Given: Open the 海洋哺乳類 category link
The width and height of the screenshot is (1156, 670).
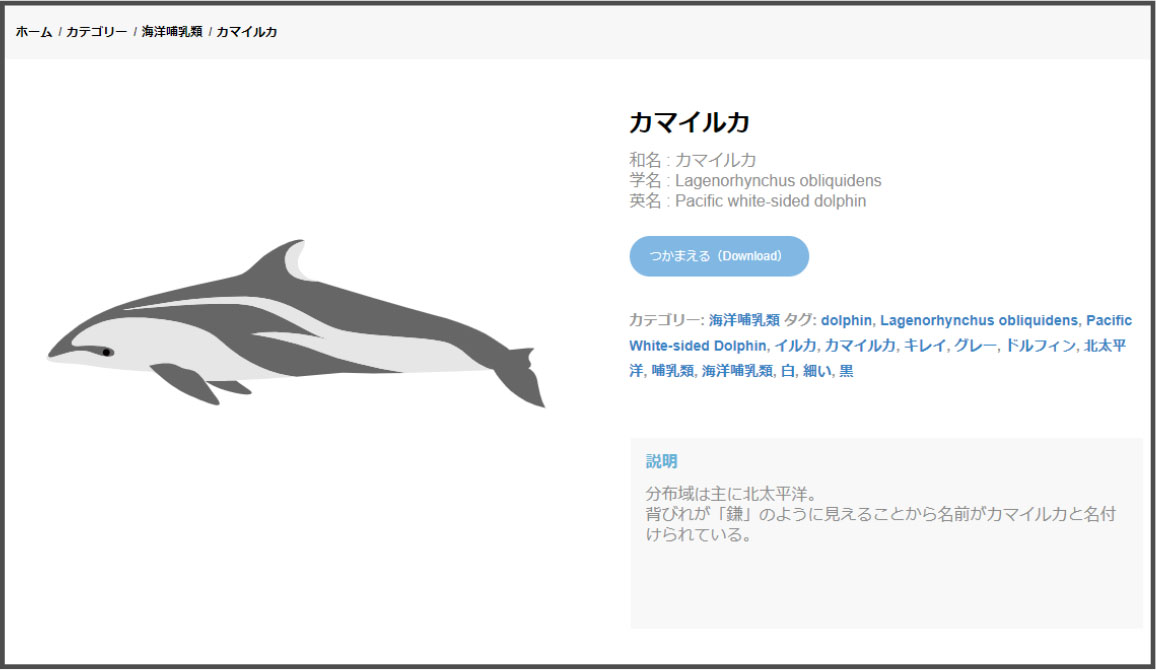Looking at the screenshot, I should click(744, 320).
